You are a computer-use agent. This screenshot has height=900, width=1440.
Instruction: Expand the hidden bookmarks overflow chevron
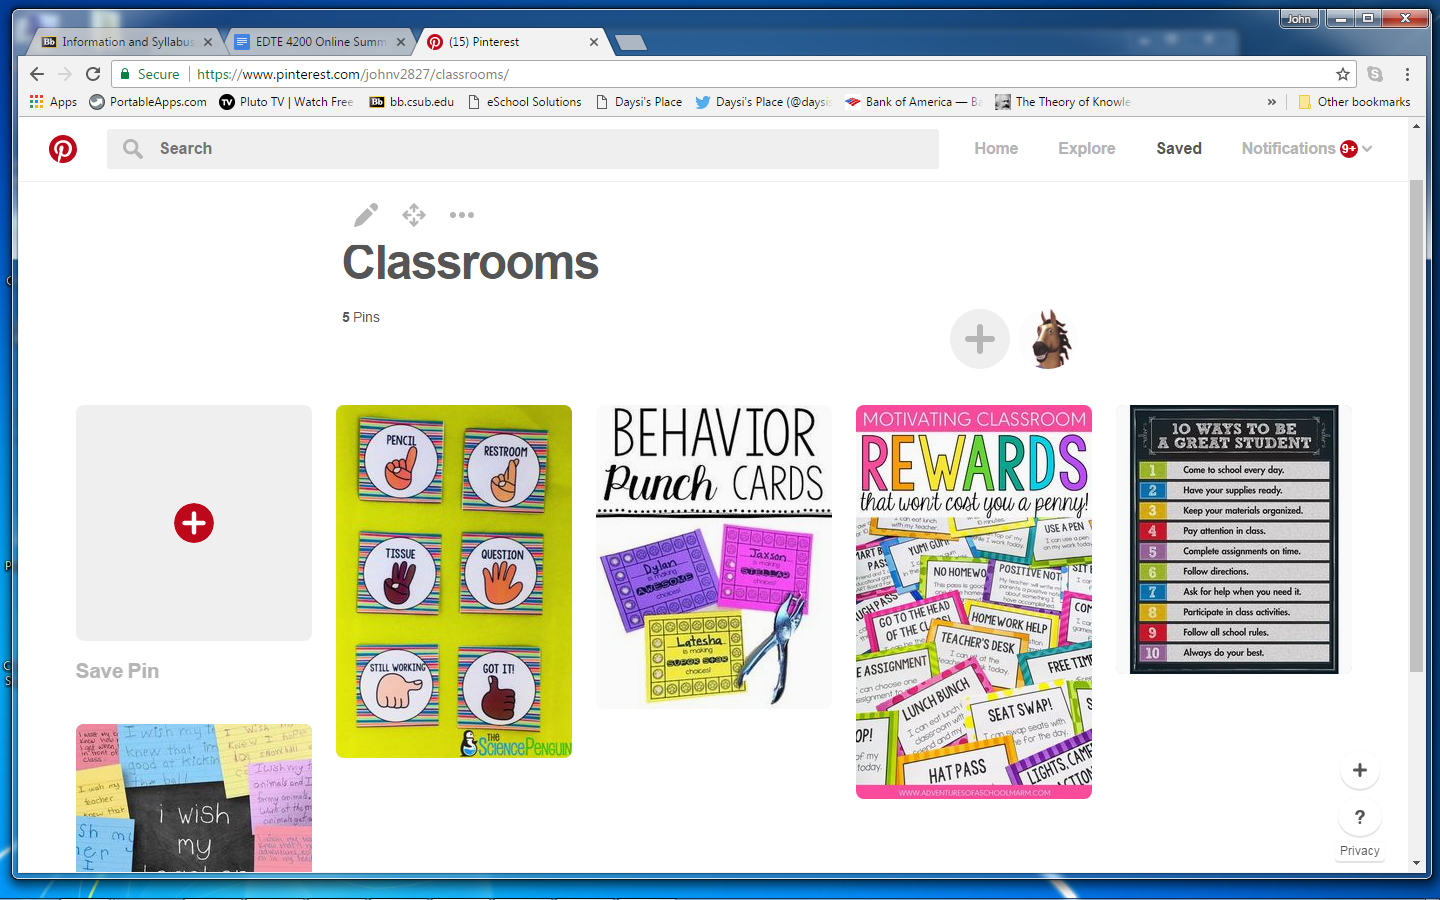coord(1272,102)
